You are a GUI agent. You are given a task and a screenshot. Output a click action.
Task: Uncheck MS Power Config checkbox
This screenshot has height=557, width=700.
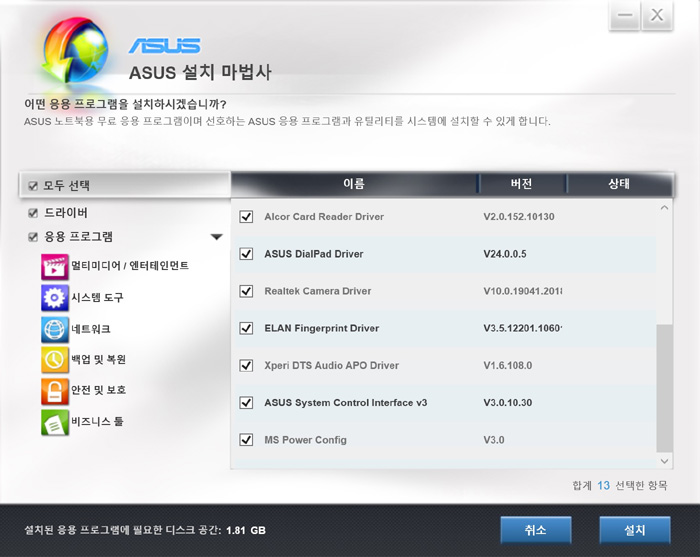(x=246, y=440)
